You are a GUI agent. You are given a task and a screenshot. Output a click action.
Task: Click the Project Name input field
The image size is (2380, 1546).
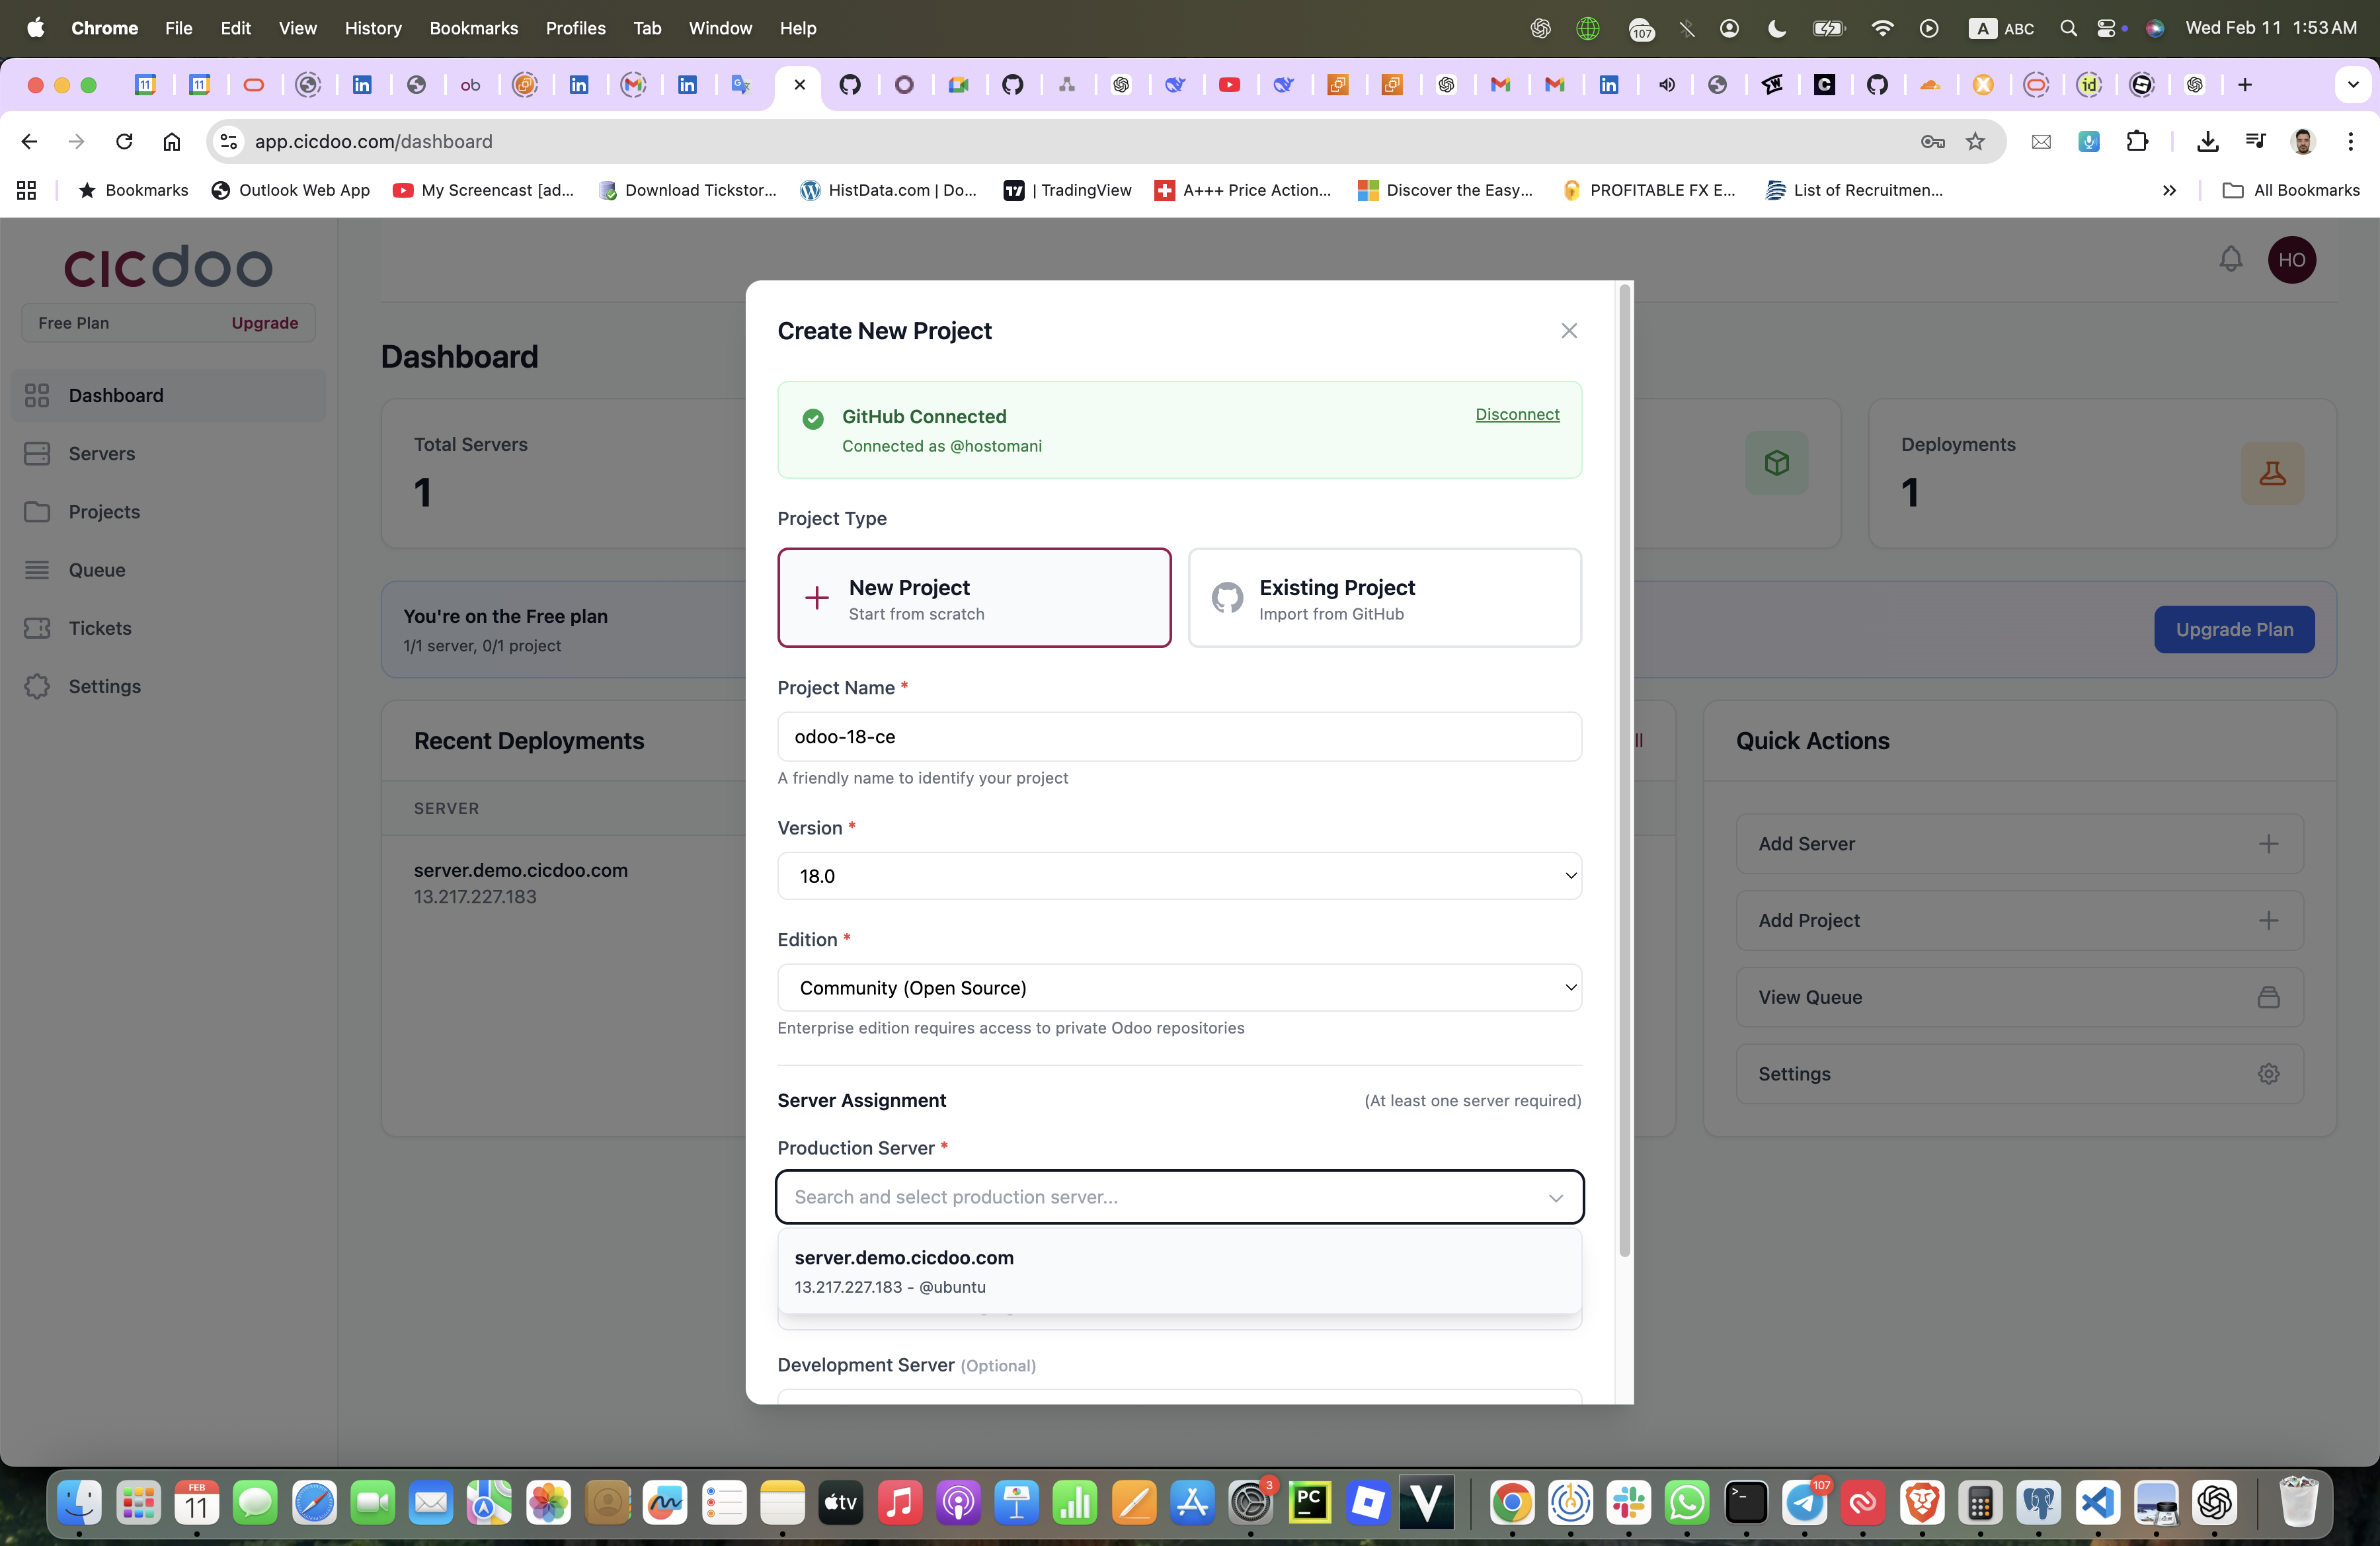1178,737
